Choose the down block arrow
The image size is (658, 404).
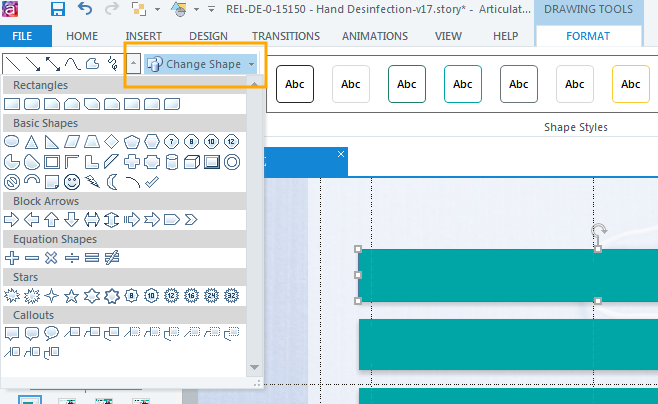[72, 219]
